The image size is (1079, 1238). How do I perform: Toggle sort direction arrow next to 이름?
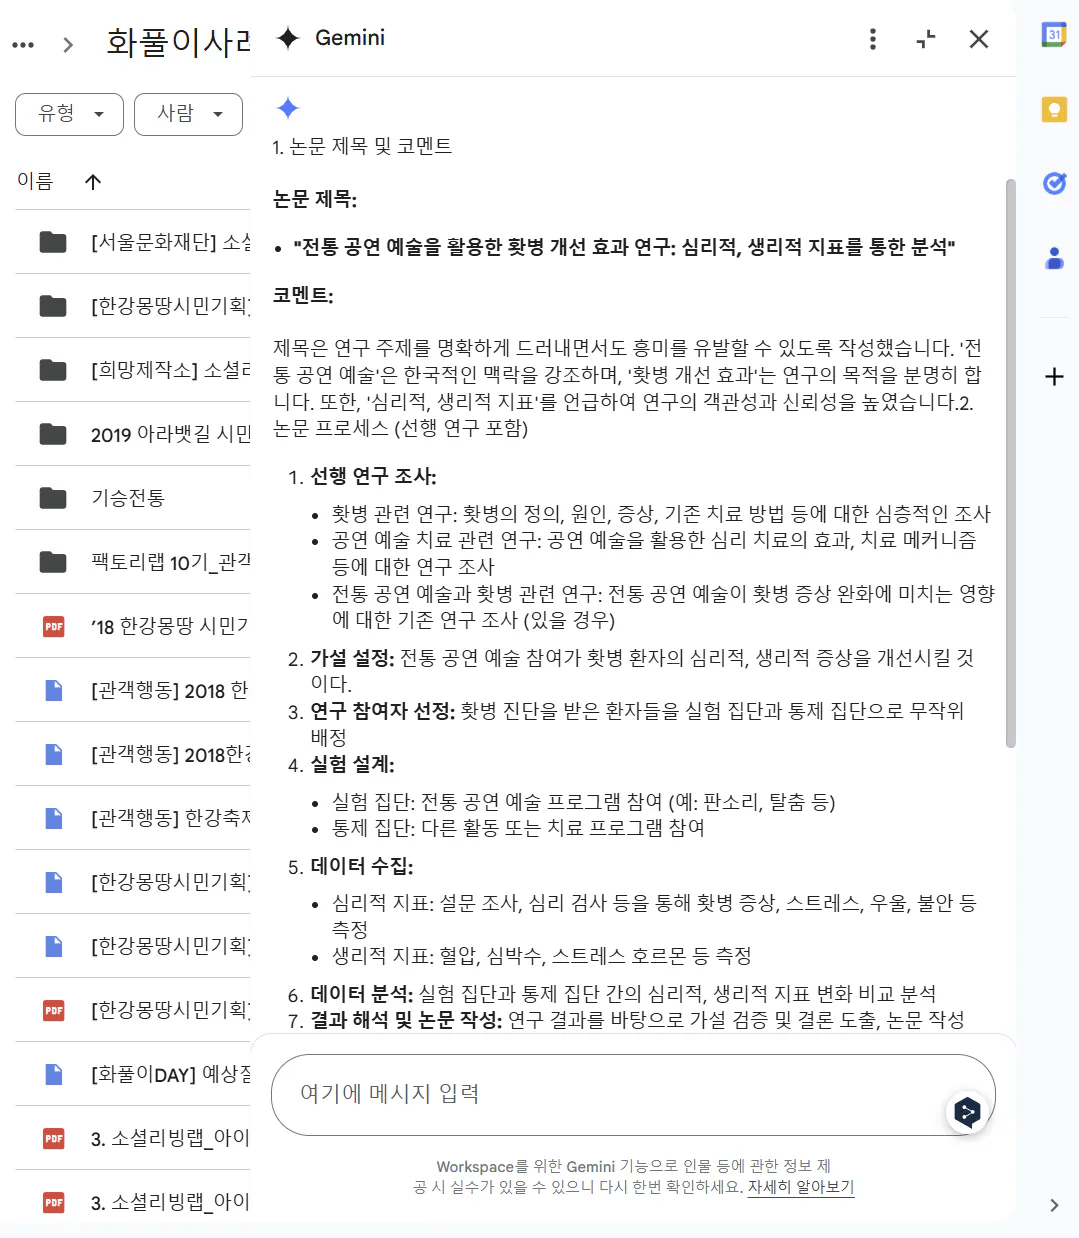(x=93, y=181)
